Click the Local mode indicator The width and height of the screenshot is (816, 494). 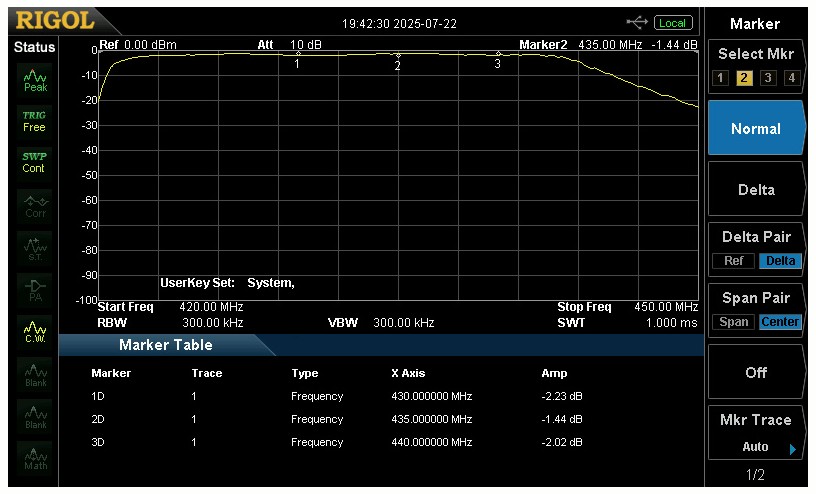[673, 22]
